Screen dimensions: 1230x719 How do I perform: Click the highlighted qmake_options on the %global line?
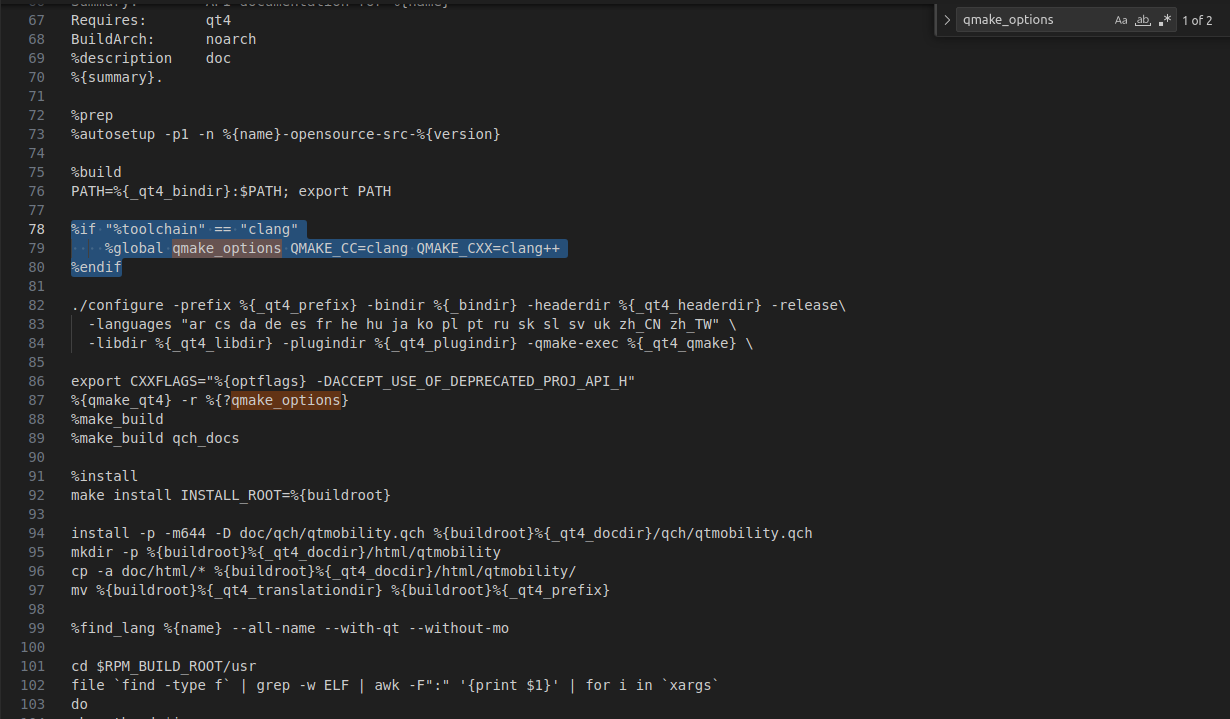(227, 248)
